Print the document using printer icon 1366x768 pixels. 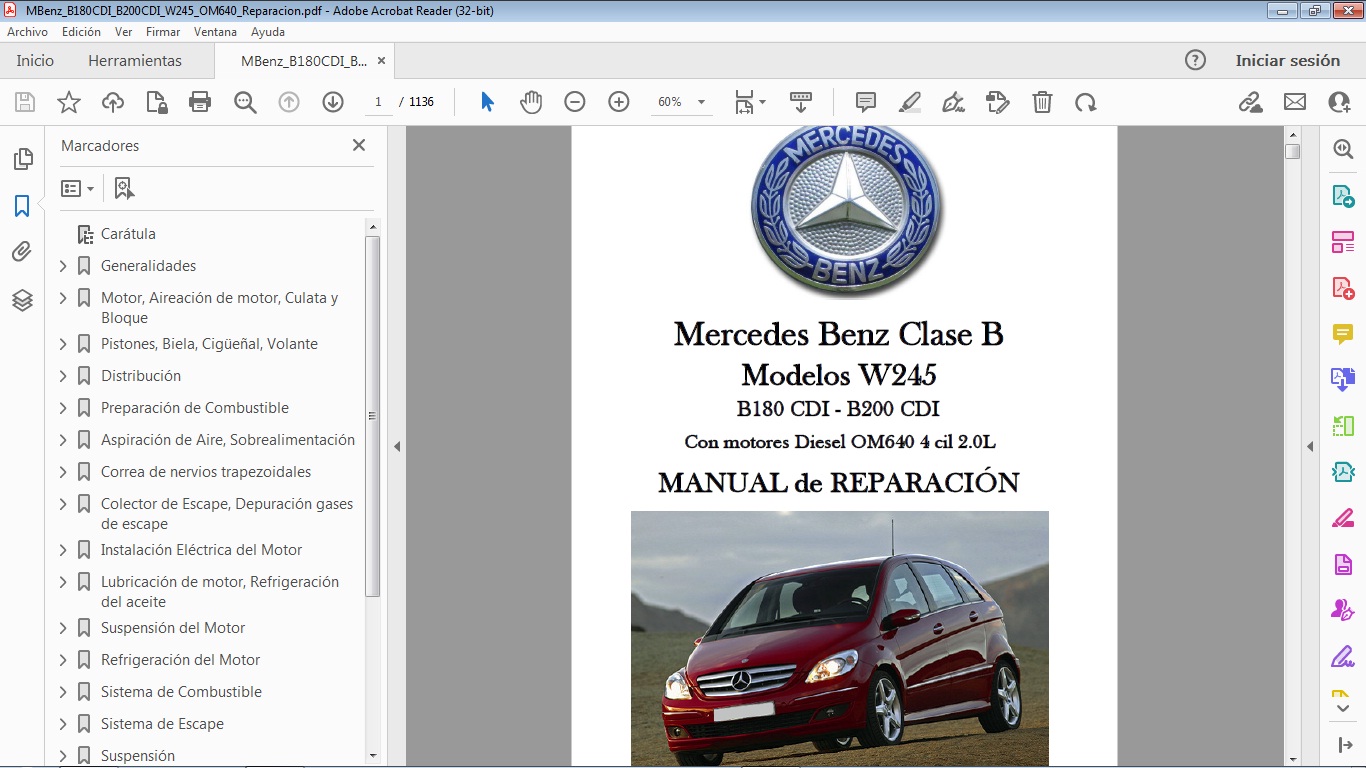[x=200, y=102]
